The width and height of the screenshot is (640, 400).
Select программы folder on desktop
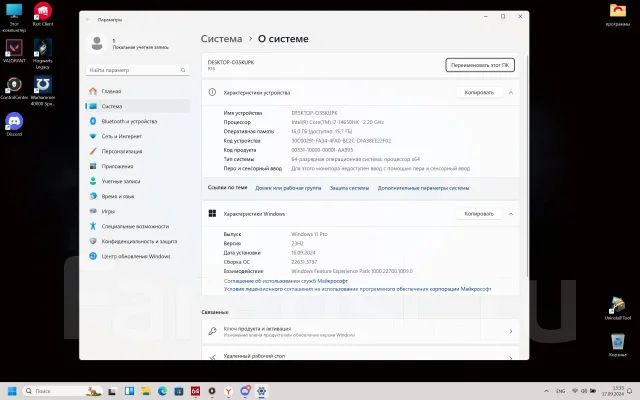point(618,15)
